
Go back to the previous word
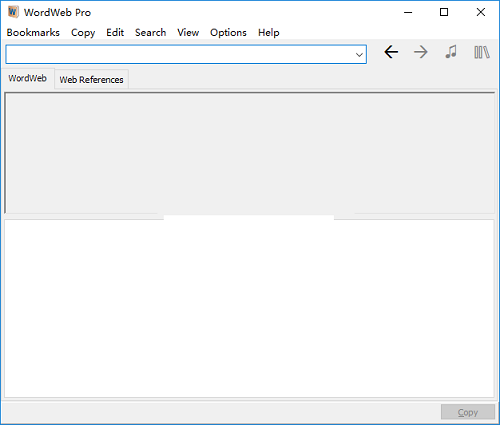pyautogui.click(x=391, y=52)
